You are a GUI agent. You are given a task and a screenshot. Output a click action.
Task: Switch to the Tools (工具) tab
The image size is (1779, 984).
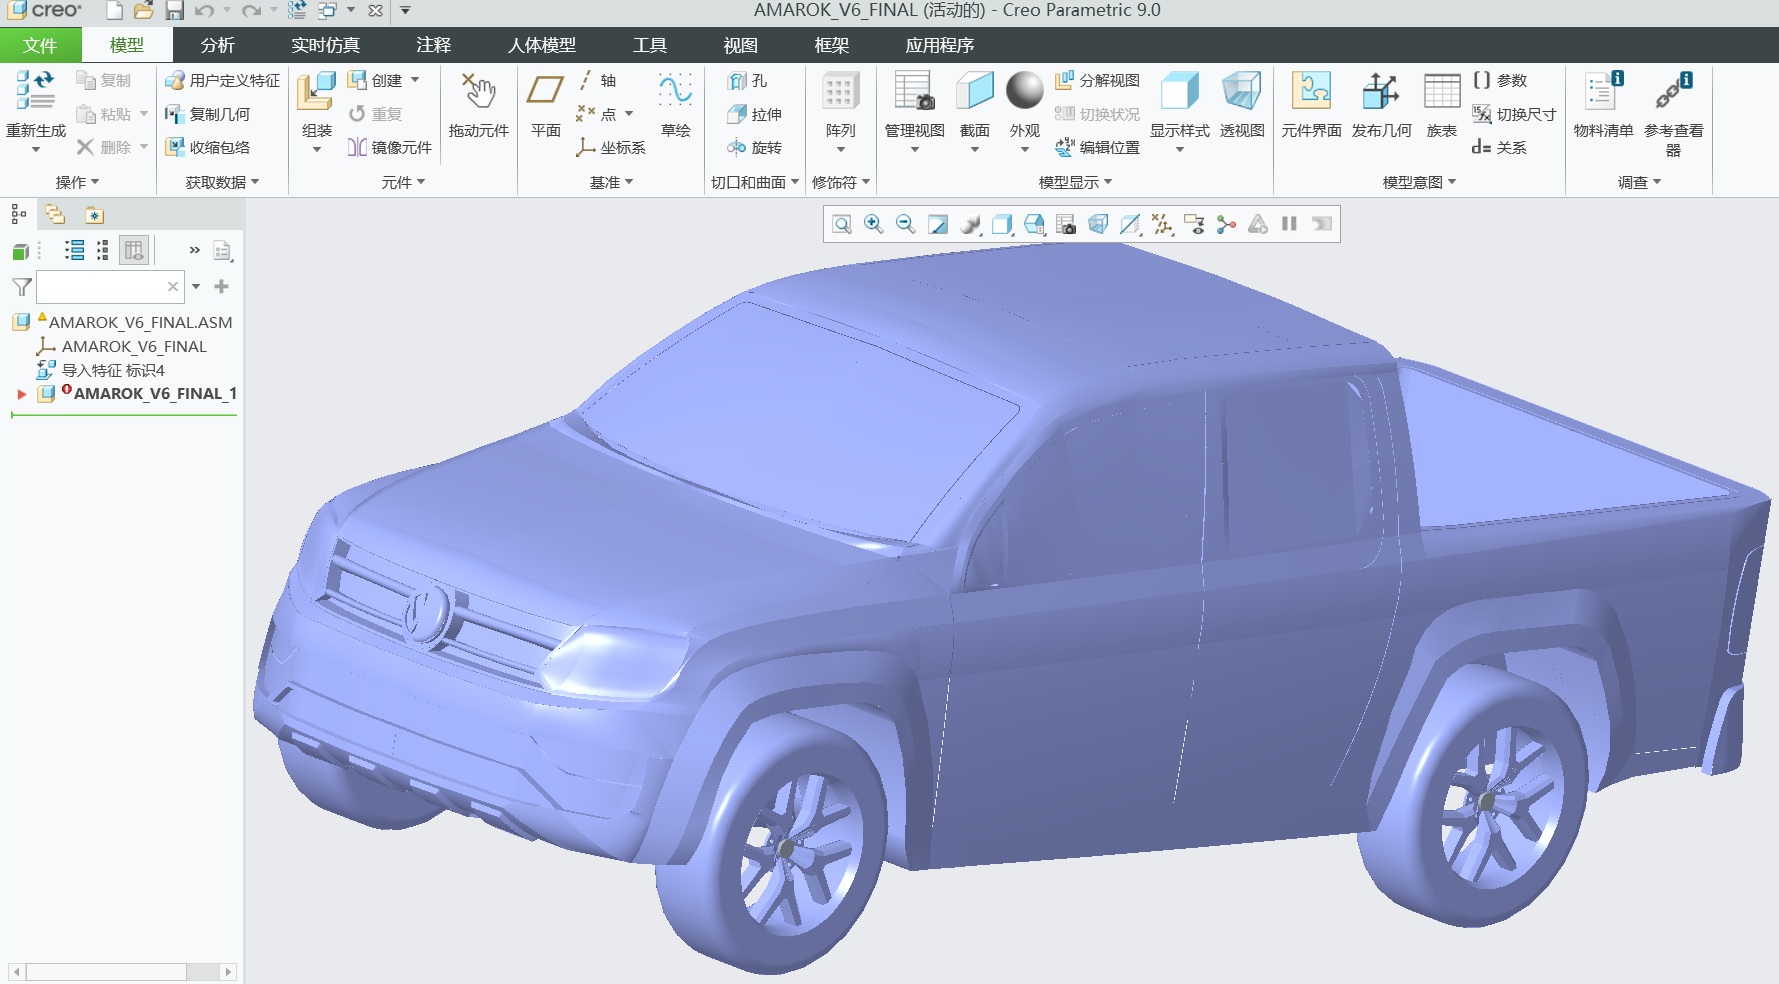pos(650,45)
